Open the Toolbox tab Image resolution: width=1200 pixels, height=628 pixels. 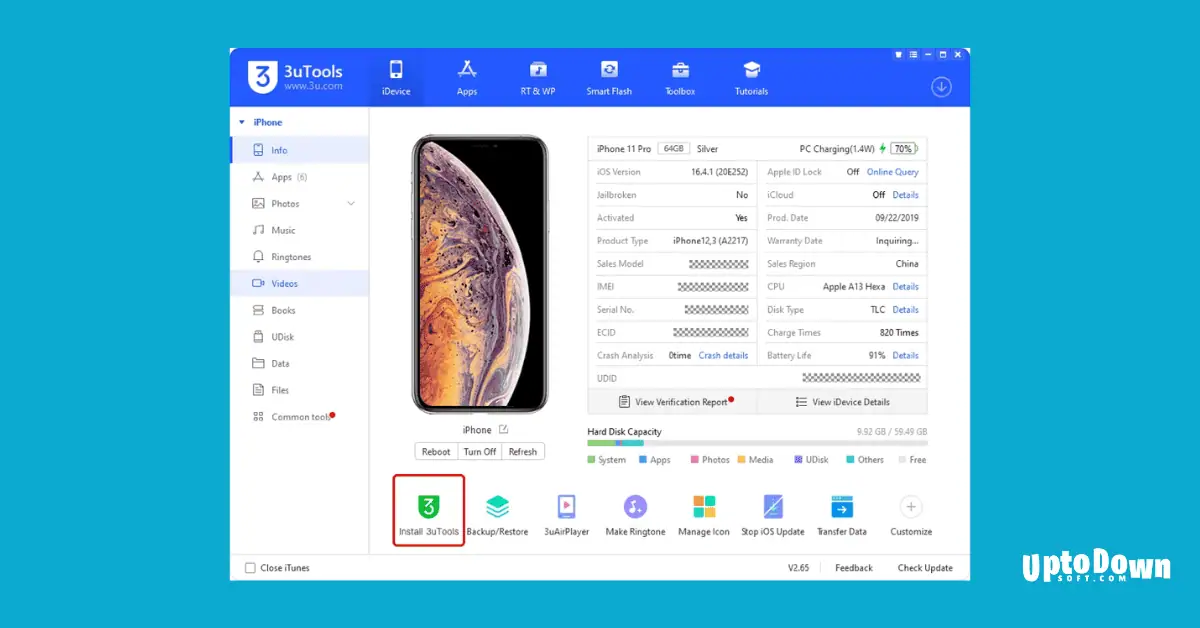[x=679, y=77]
